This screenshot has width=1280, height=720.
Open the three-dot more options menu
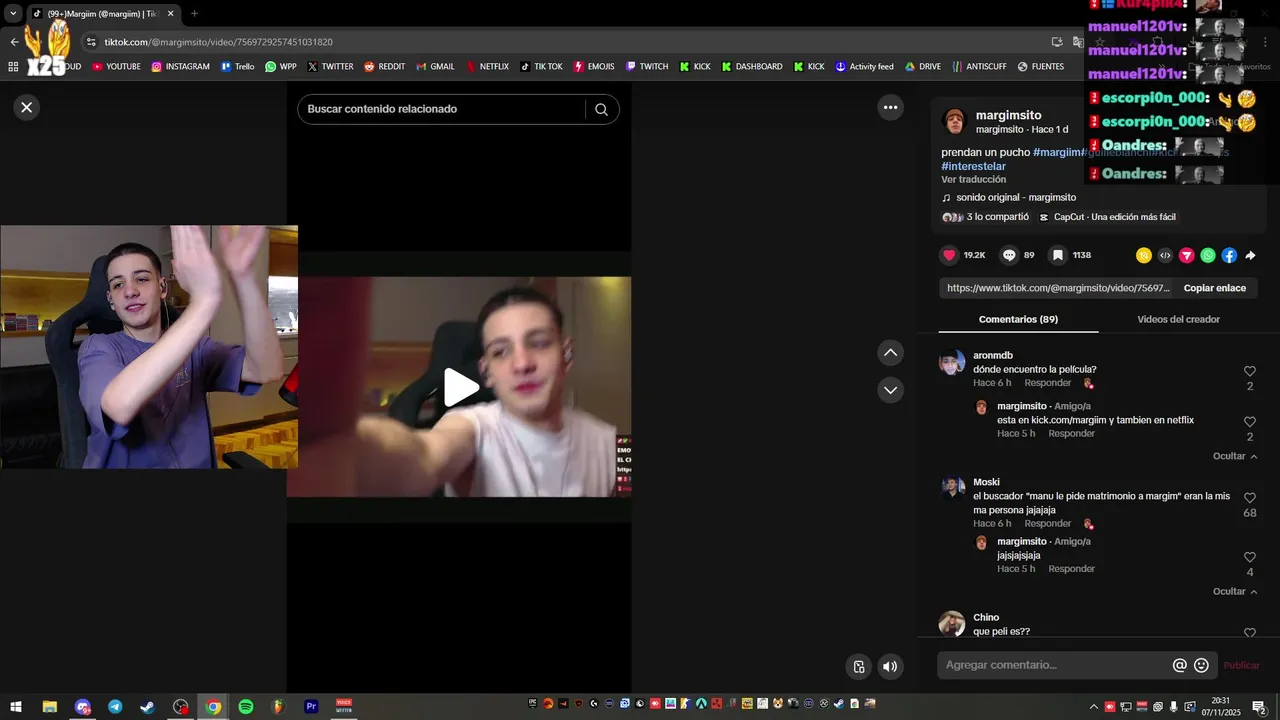(890, 107)
